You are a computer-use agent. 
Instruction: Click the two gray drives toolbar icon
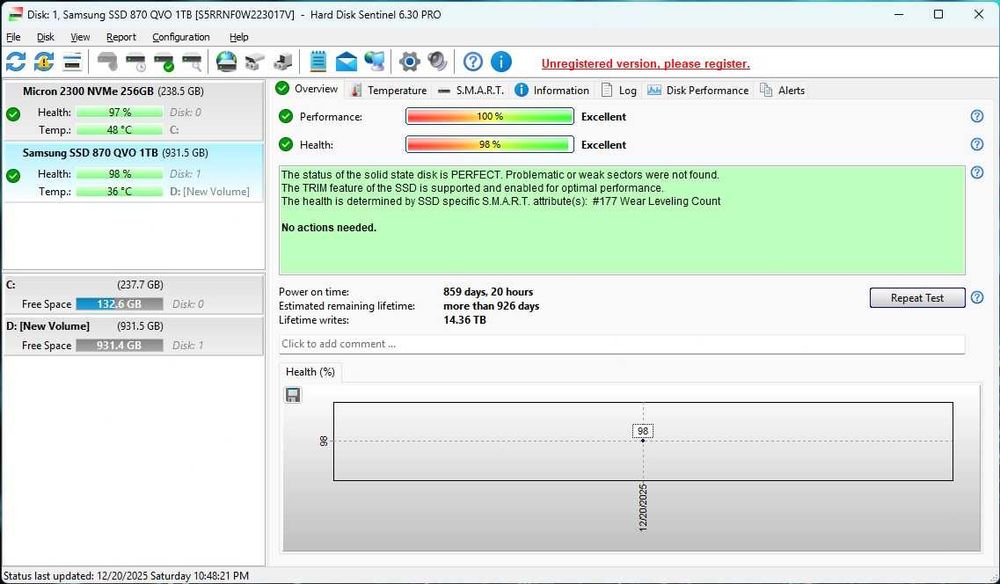pos(254,62)
